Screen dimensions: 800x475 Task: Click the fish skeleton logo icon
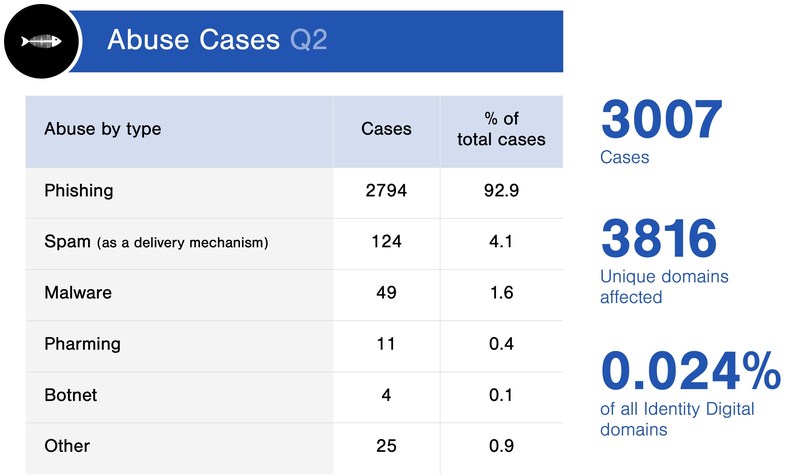[40, 40]
